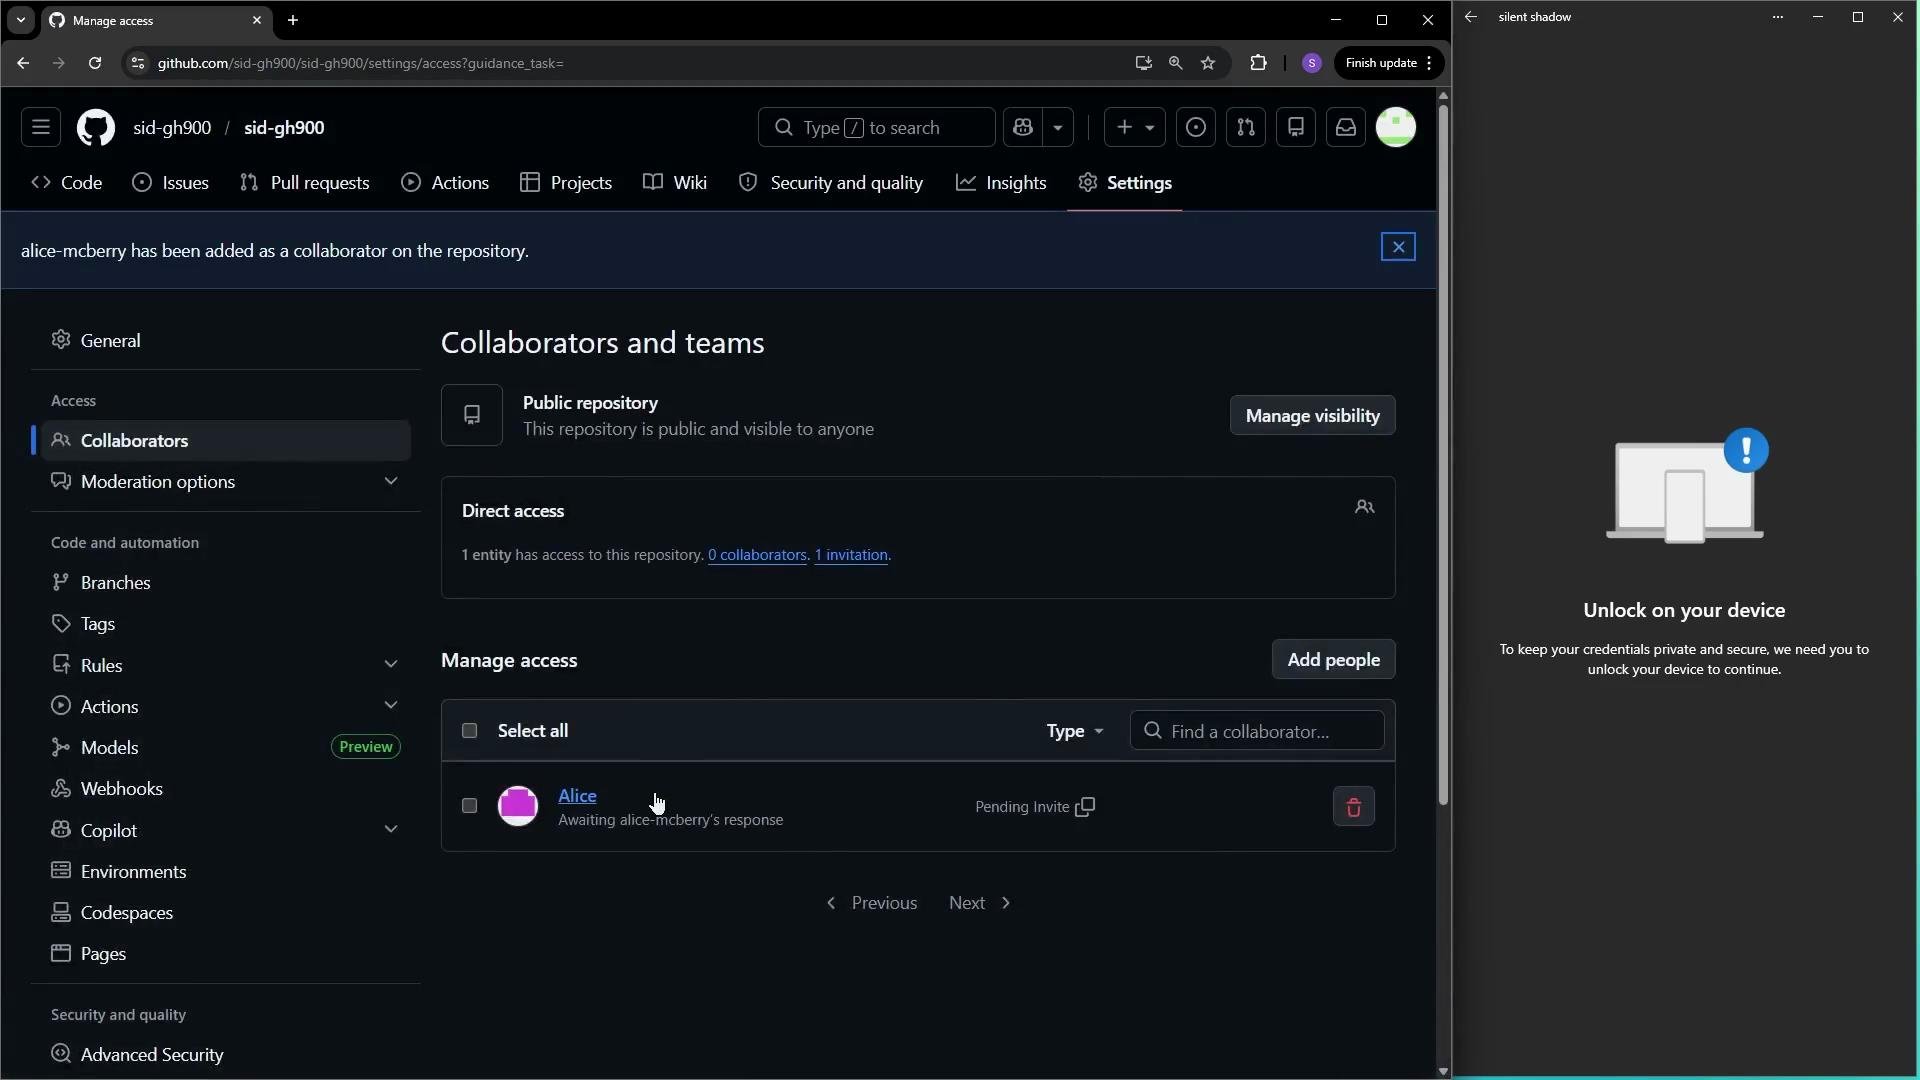
Task: Go to the Next page of collaborators
Action: tap(980, 903)
